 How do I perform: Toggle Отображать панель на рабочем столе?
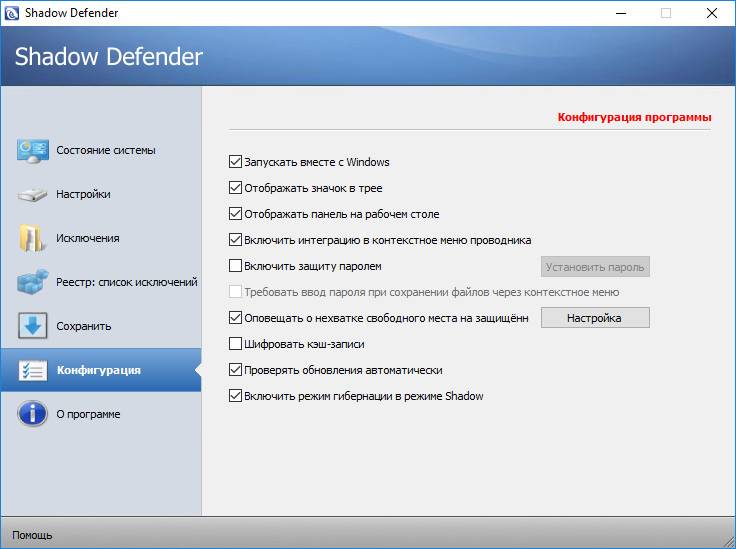click(x=235, y=214)
